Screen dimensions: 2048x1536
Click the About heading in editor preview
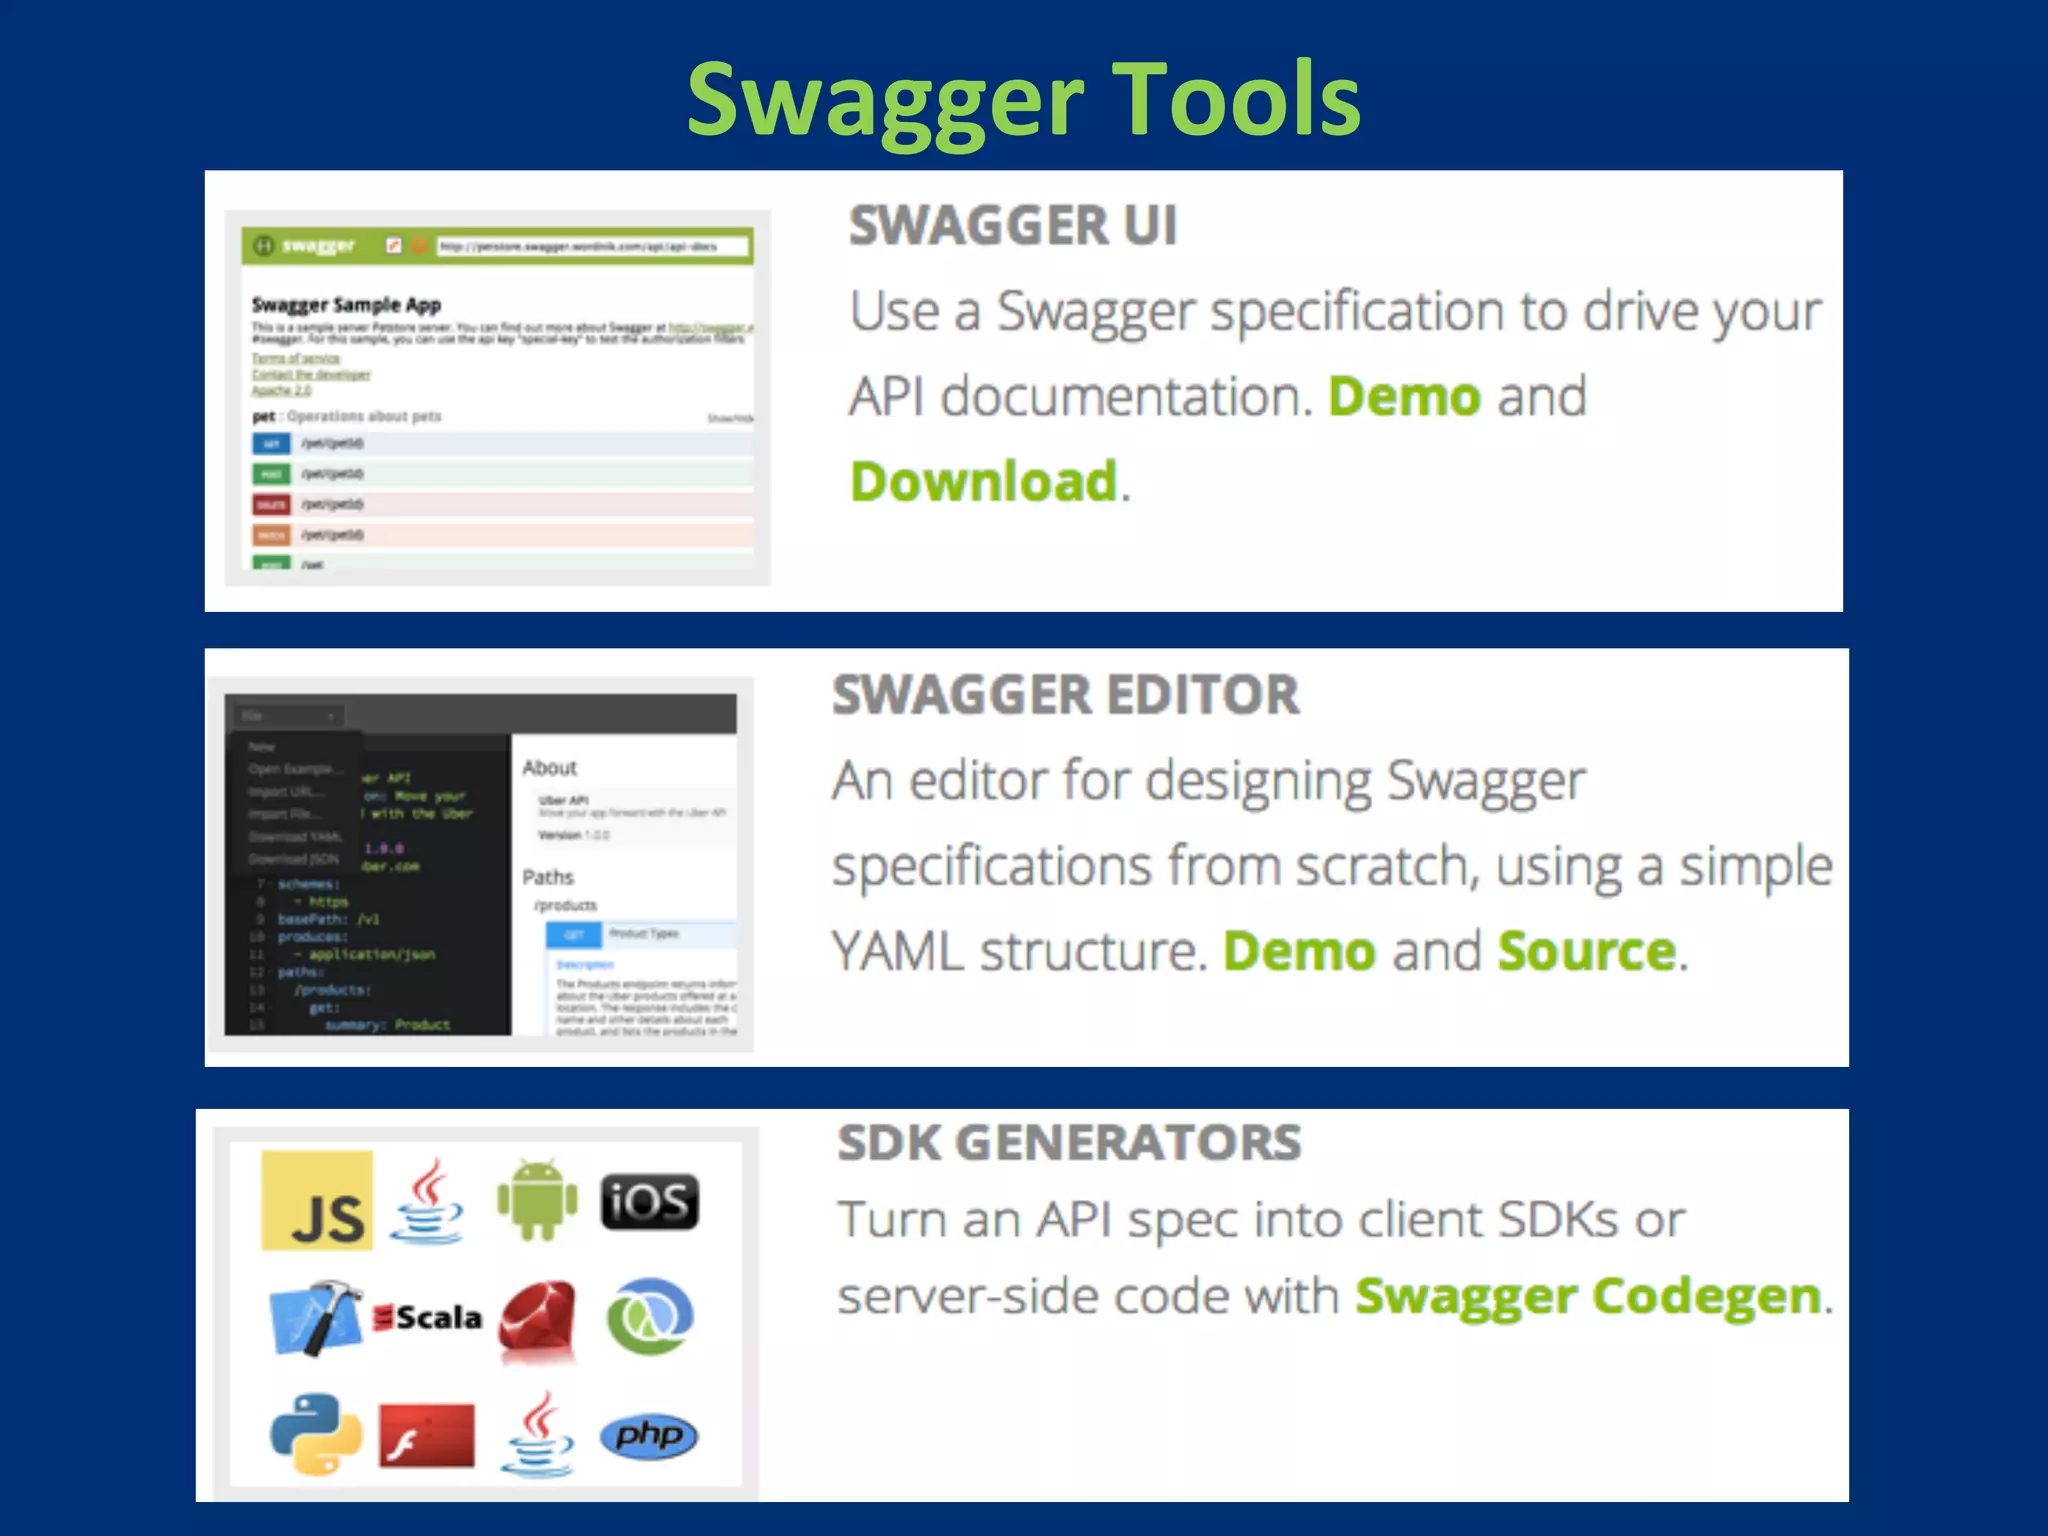coord(550,767)
